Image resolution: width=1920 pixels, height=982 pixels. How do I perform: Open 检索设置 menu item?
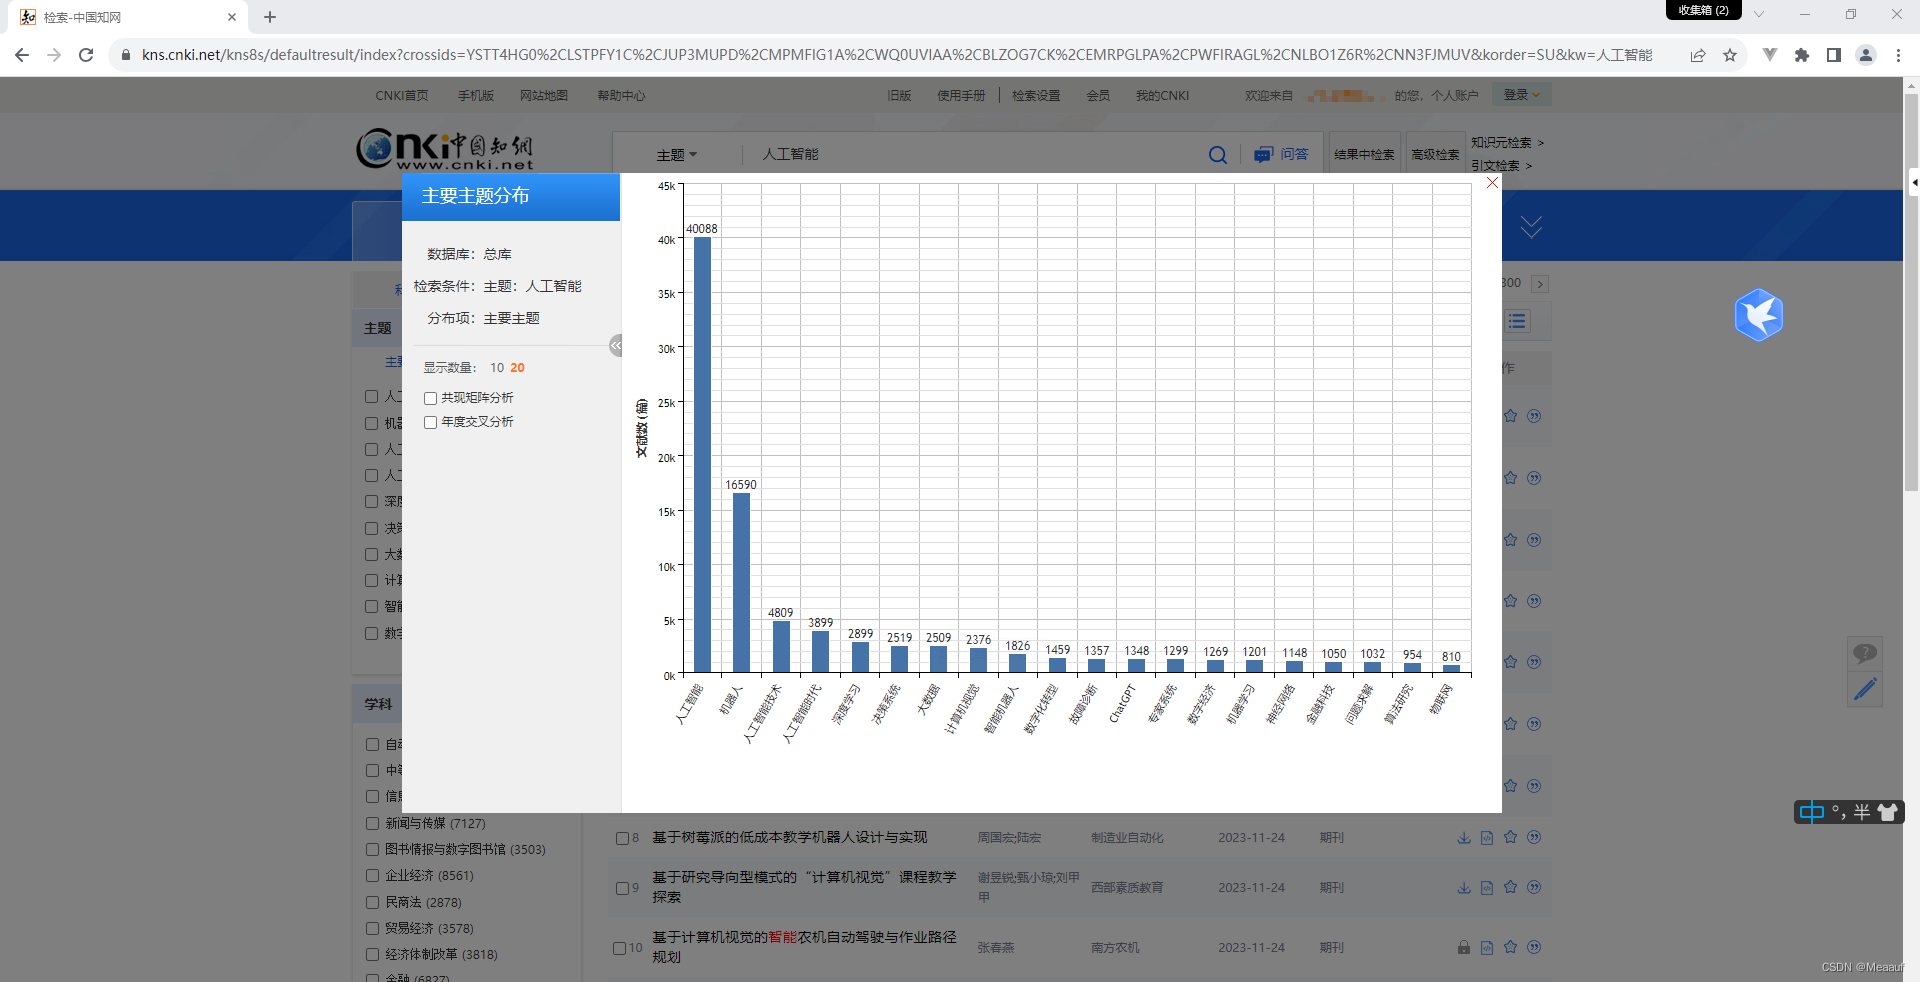coord(1036,96)
